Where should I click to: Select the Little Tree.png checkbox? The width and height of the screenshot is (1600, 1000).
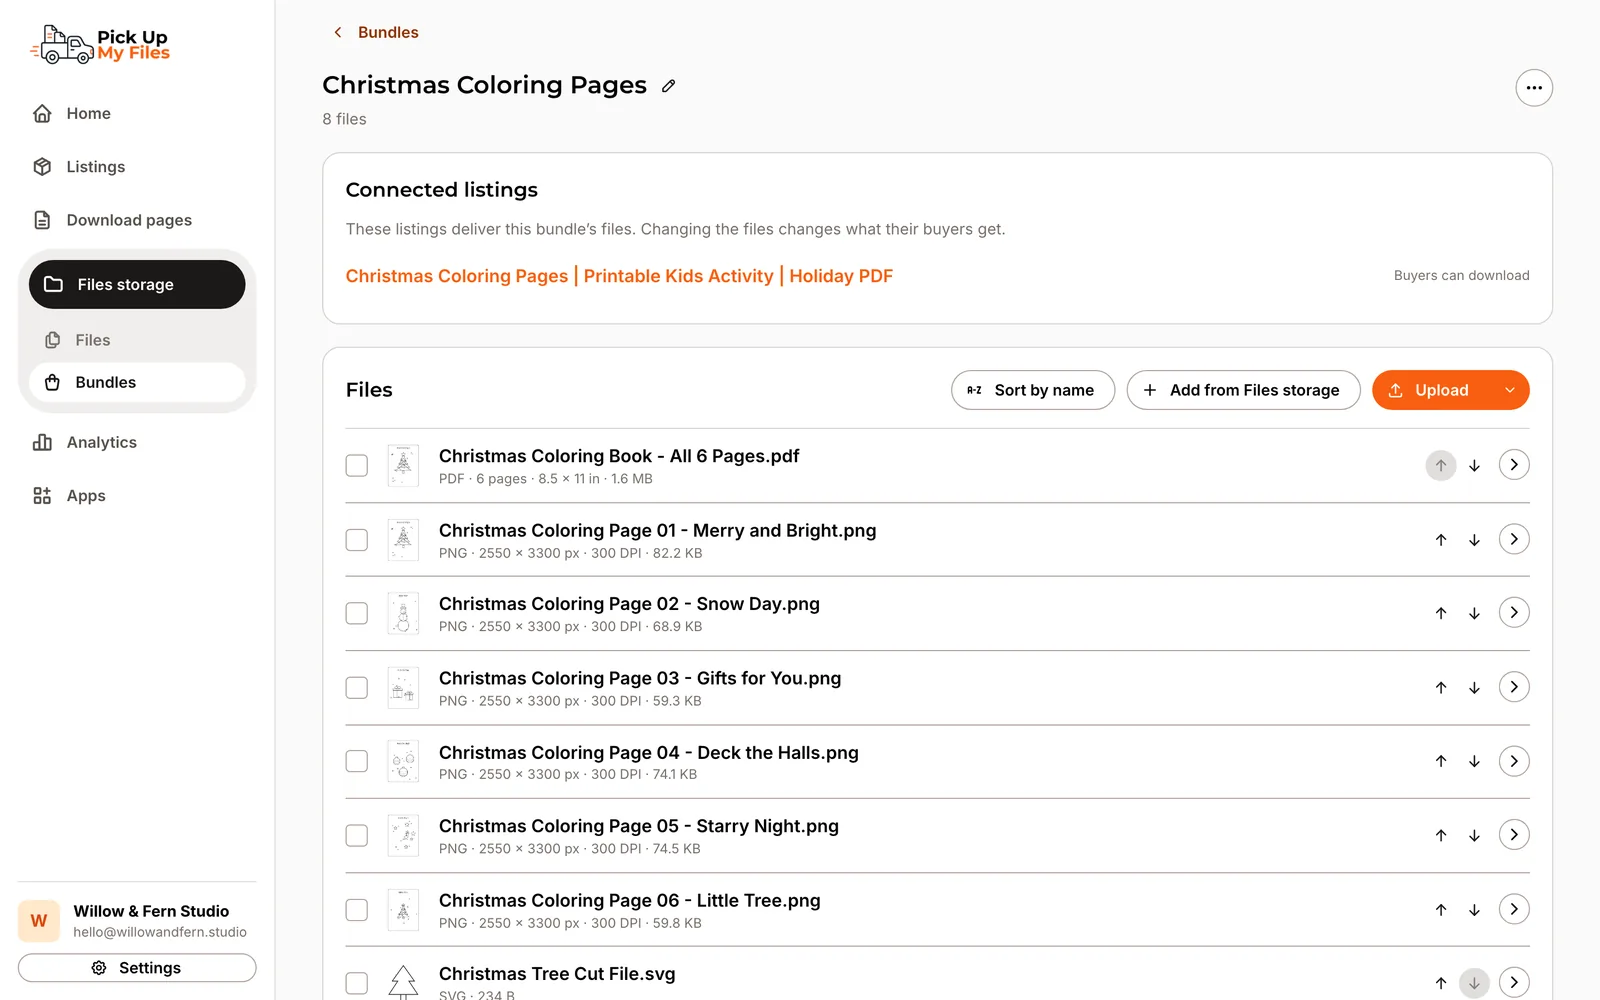(357, 910)
